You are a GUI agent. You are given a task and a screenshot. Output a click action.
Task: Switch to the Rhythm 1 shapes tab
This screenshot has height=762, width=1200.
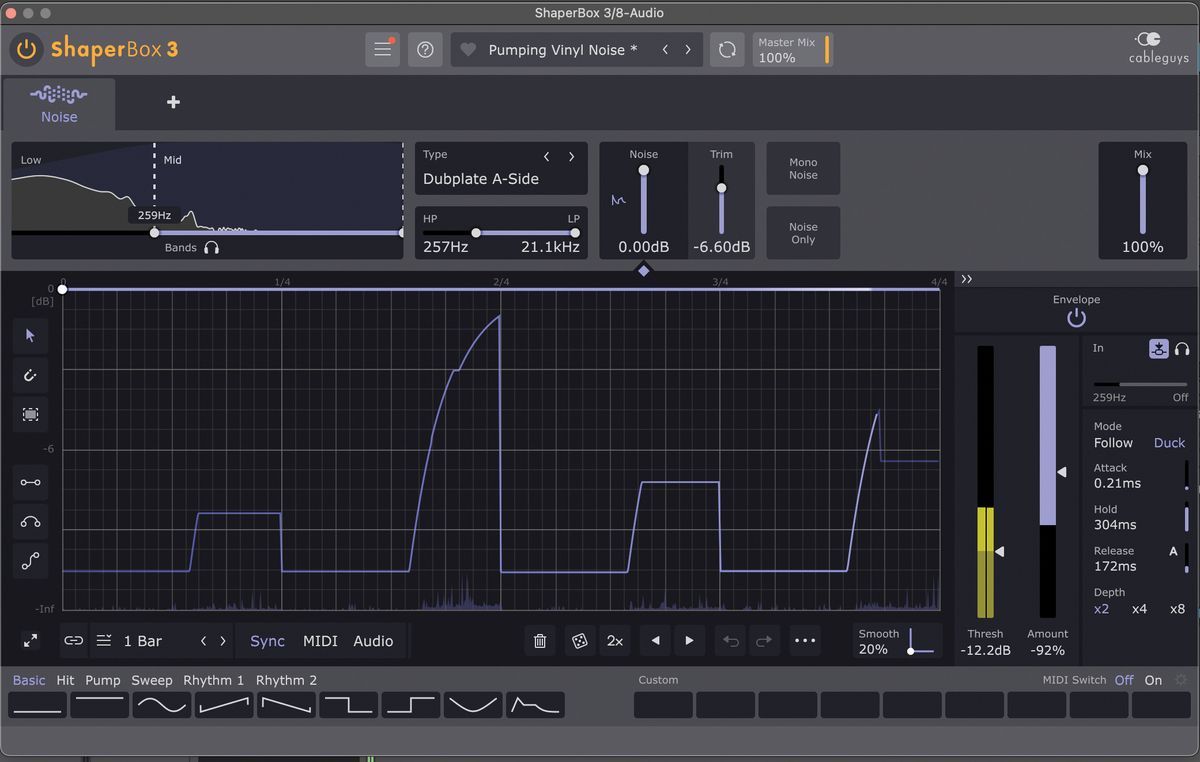coord(213,680)
